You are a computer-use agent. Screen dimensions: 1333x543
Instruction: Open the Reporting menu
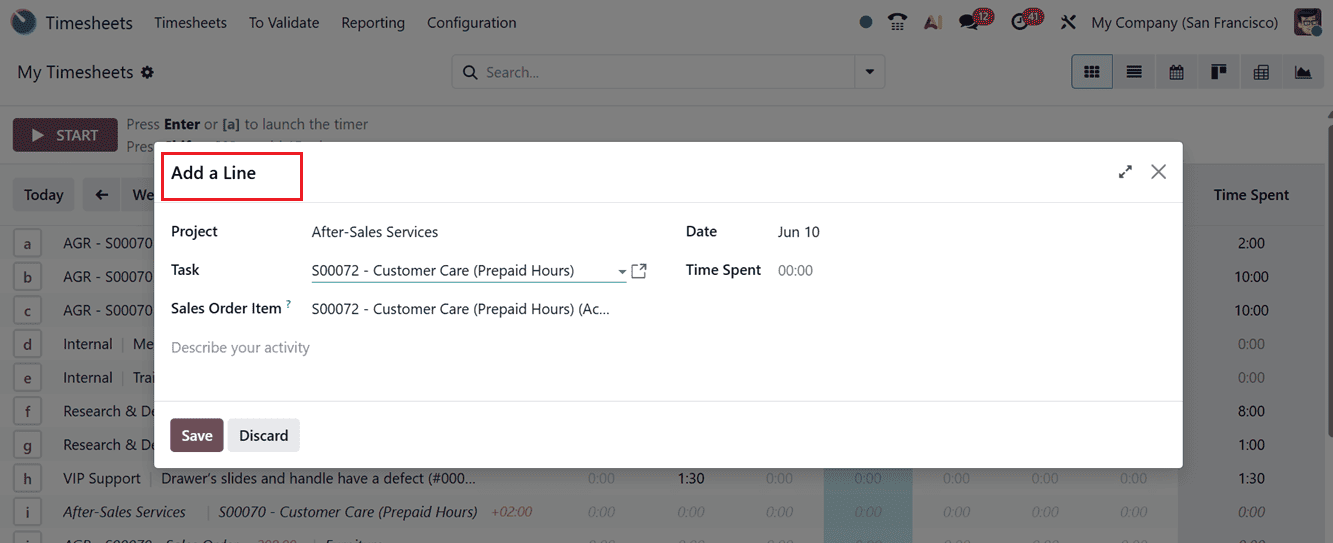[x=373, y=22]
